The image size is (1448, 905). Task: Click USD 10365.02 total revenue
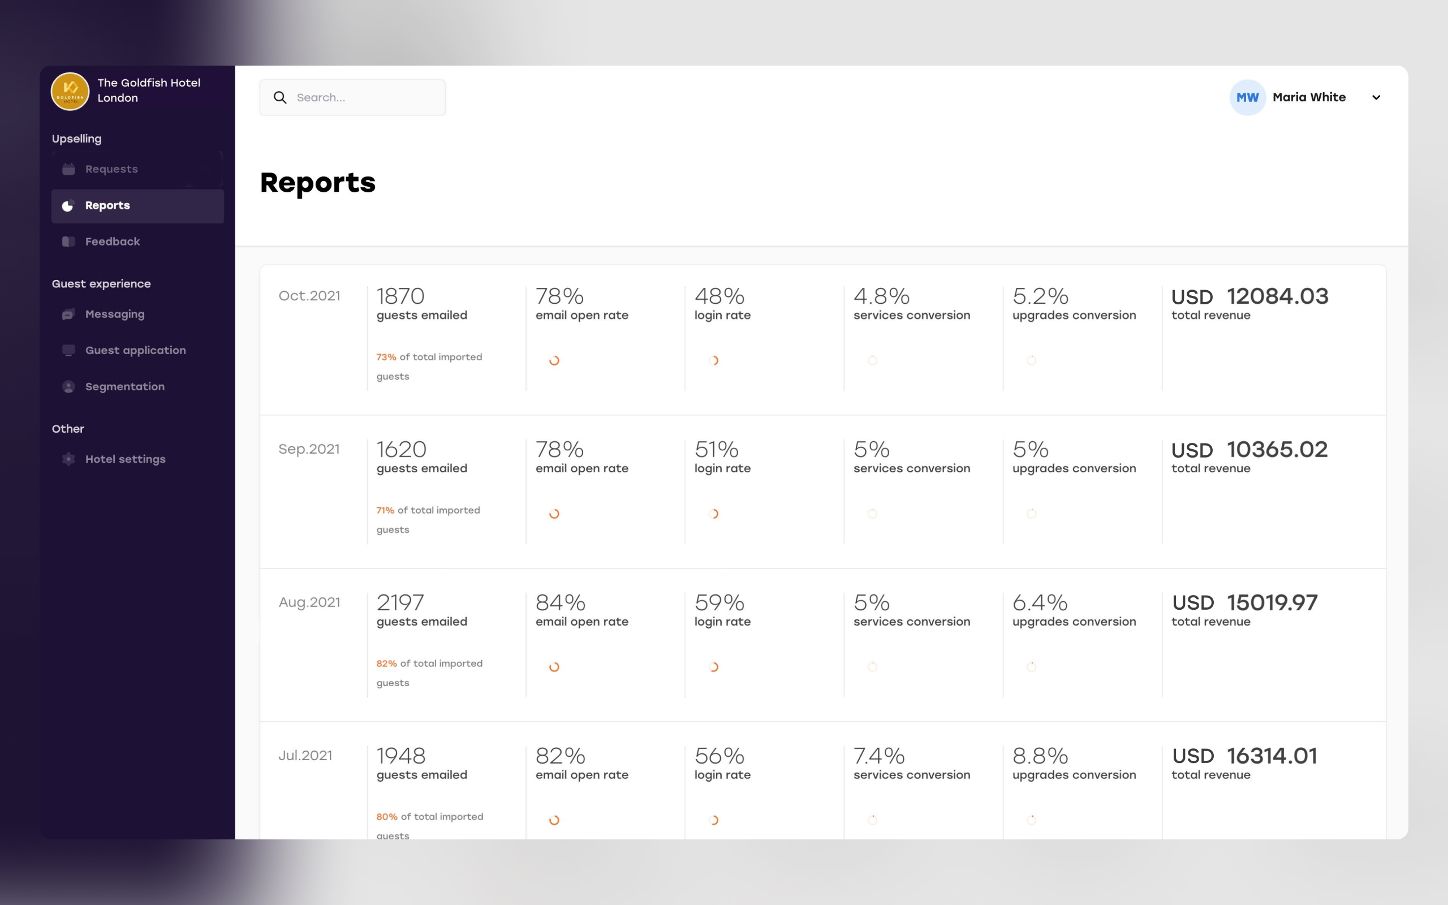tap(1250, 450)
